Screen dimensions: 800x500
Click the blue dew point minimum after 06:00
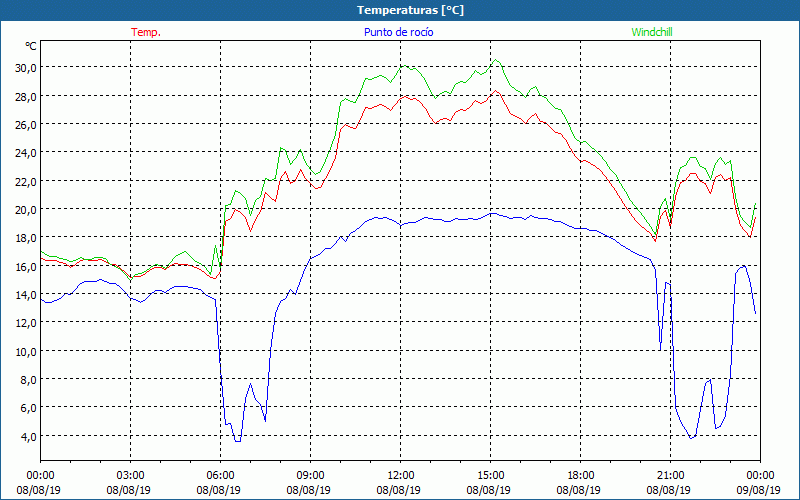coord(238,441)
